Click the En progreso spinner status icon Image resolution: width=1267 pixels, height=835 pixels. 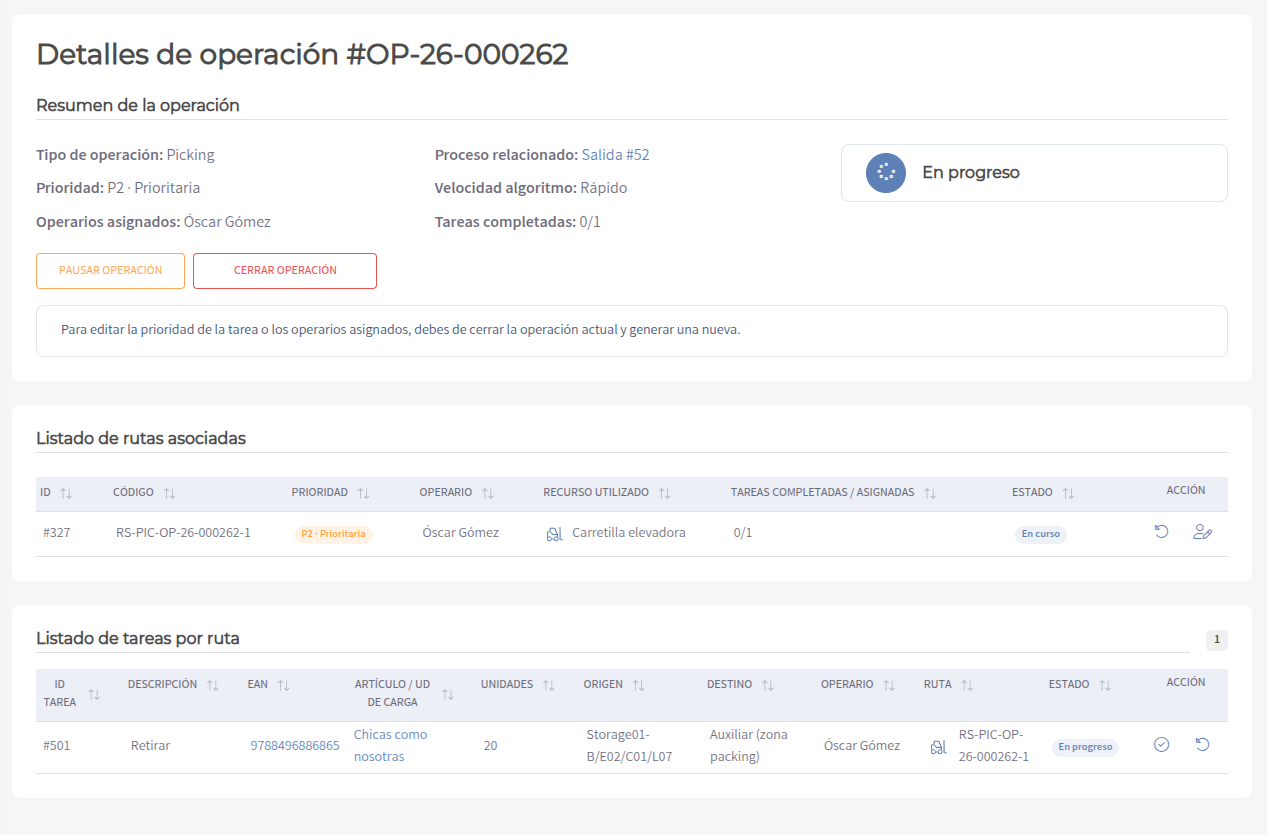pos(886,173)
